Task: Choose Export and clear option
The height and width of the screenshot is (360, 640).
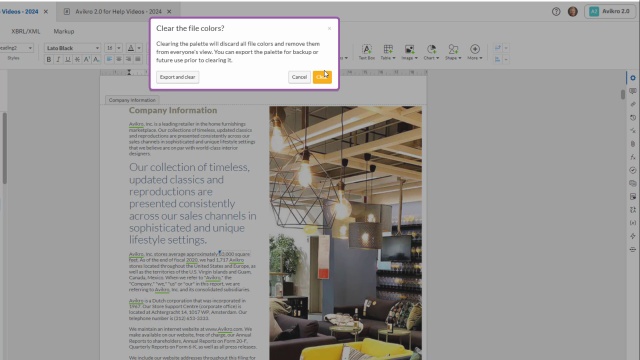Action: tap(178, 77)
